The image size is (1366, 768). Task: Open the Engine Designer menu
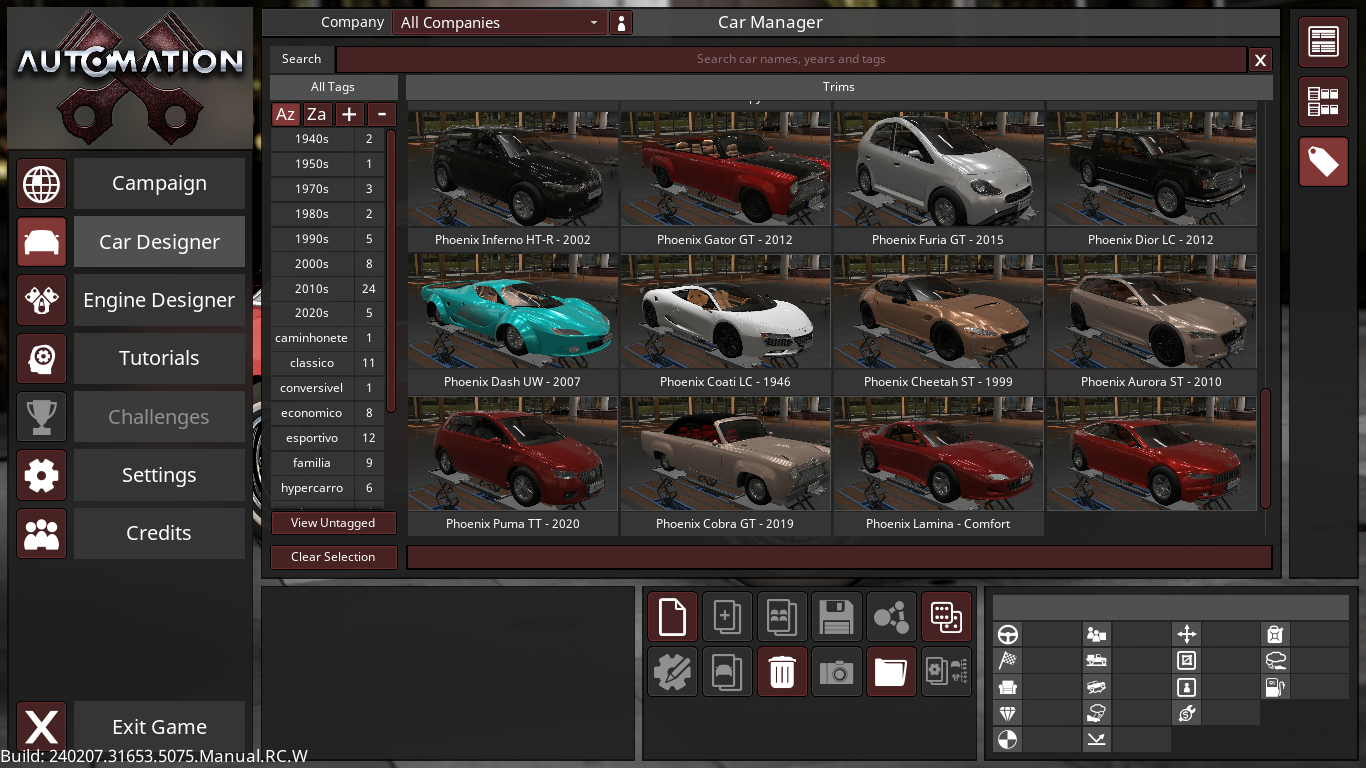(x=159, y=300)
